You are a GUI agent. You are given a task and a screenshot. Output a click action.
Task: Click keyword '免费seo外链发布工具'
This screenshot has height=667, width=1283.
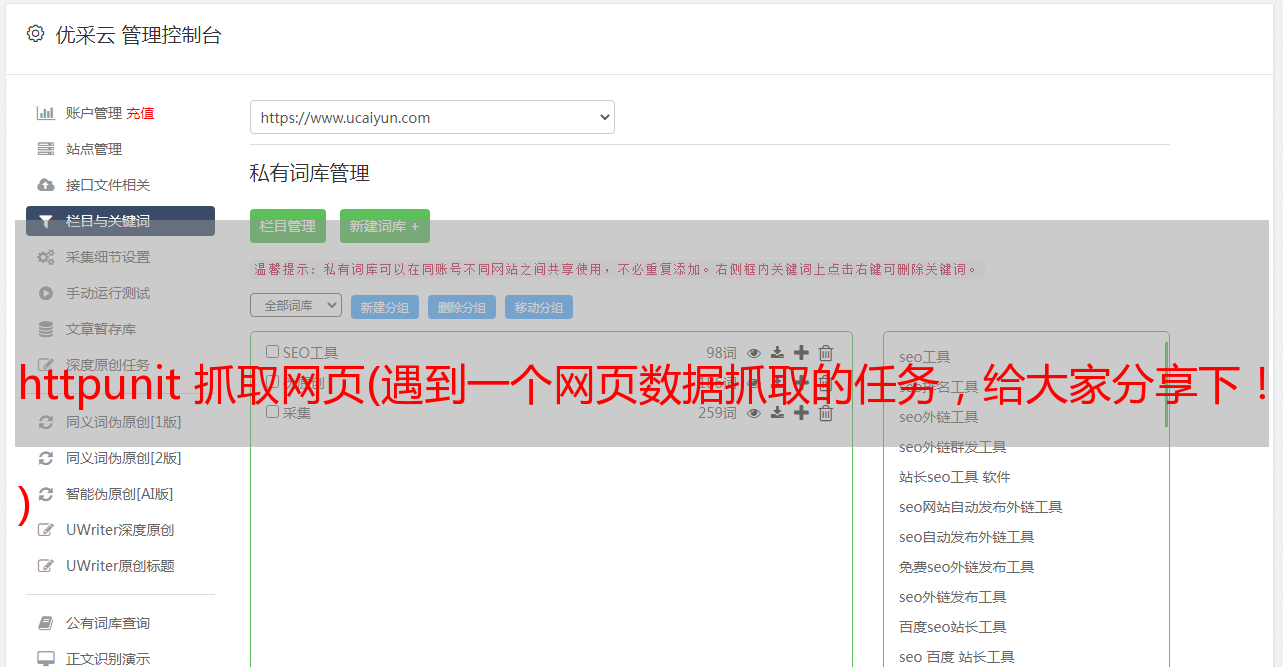[966, 567]
